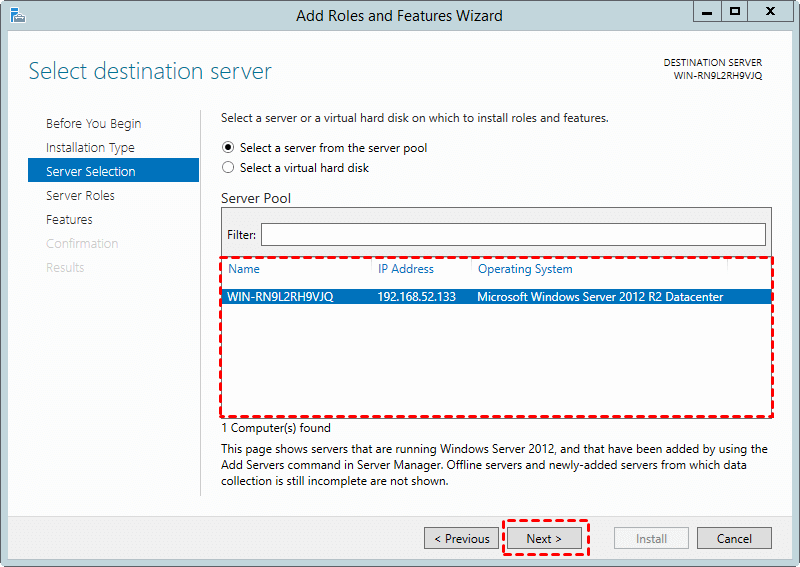Maximize the wizard window
Image resolution: width=800 pixels, height=567 pixels.
735,12
